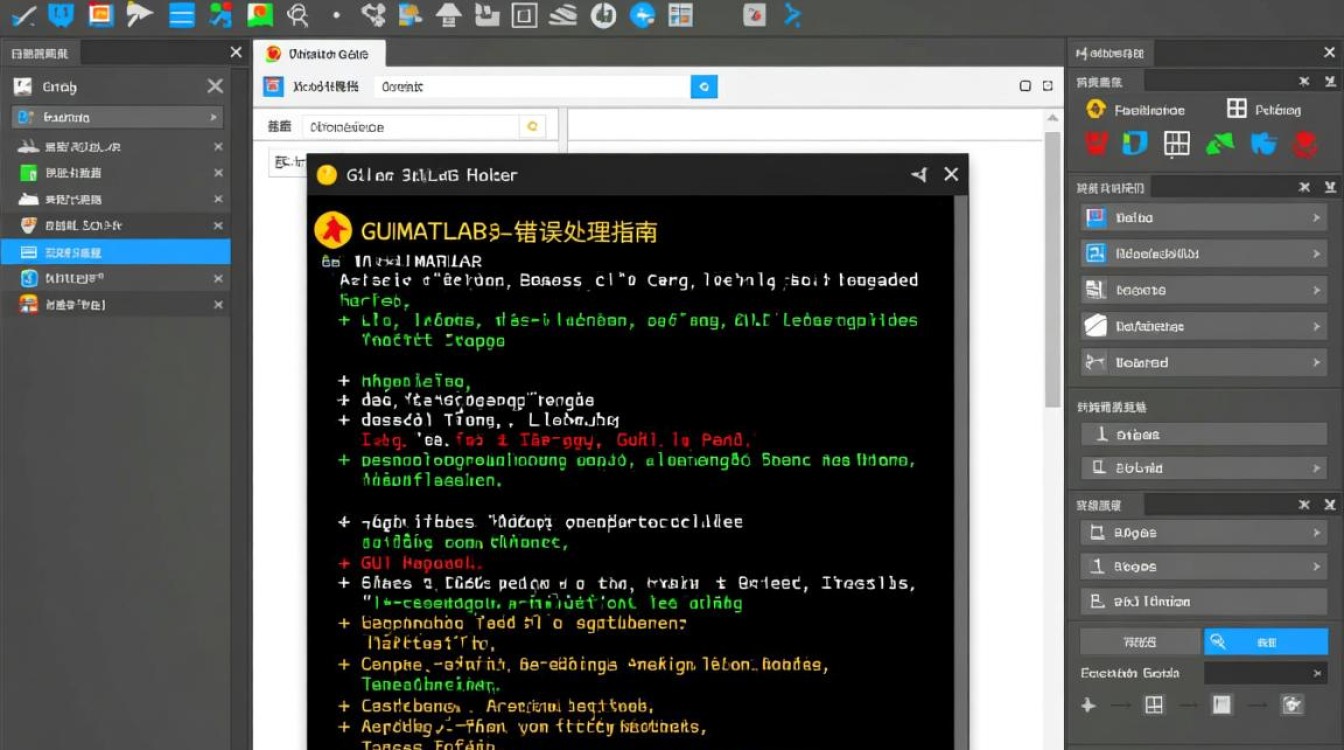Click the orange square picture icon in toolbar
Screen dimensions: 1344x750
(100, 14)
